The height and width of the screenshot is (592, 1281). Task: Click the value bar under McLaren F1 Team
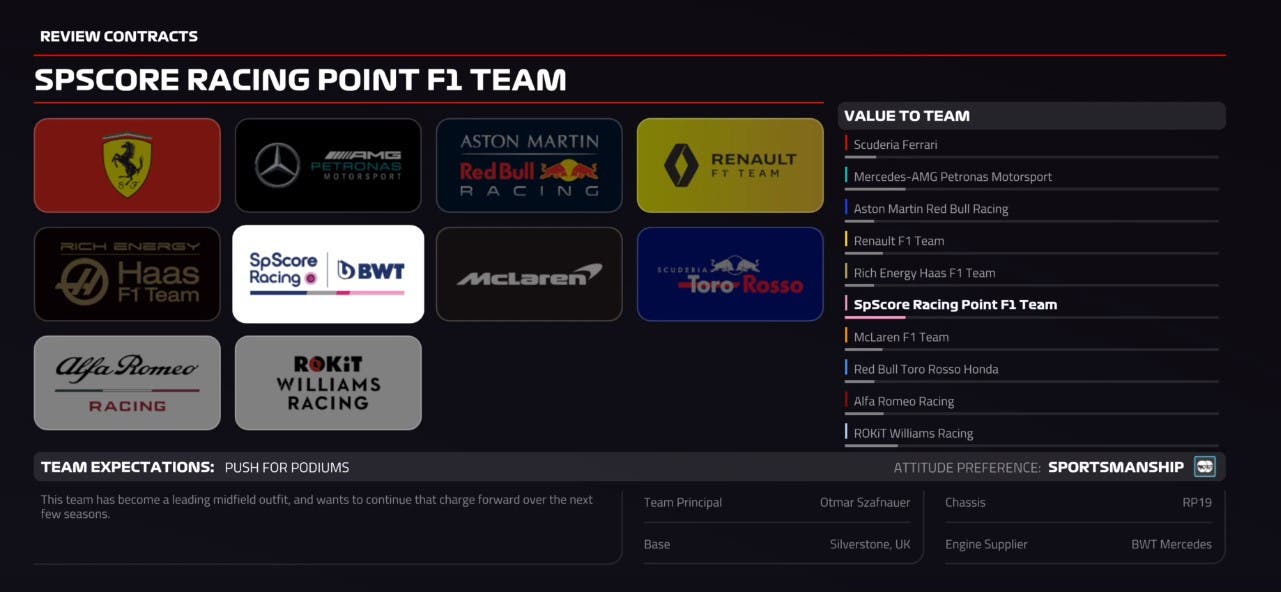1031,349
